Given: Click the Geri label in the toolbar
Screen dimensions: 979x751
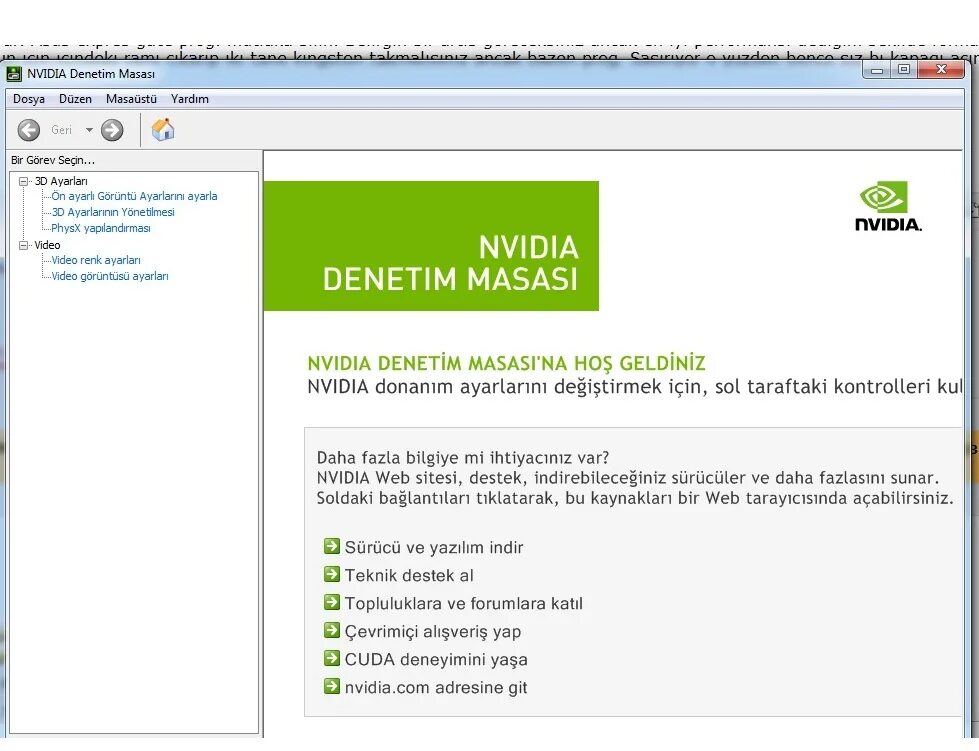Looking at the screenshot, I should [61, 130].
